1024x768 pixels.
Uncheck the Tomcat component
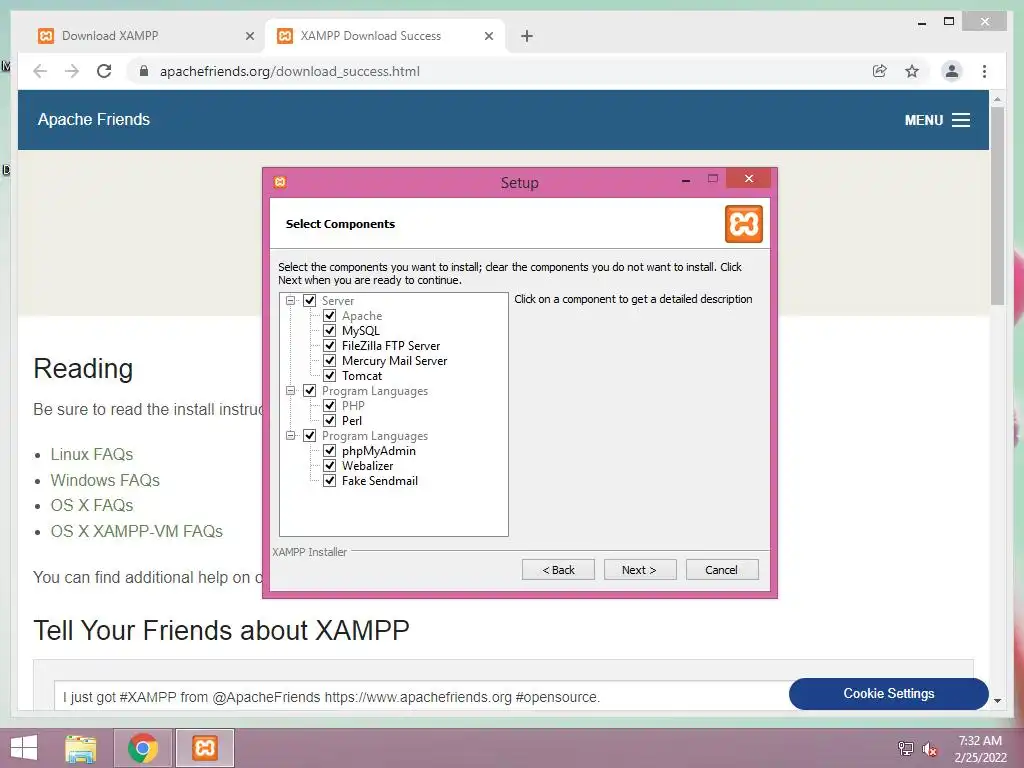[x=330, y=376]
